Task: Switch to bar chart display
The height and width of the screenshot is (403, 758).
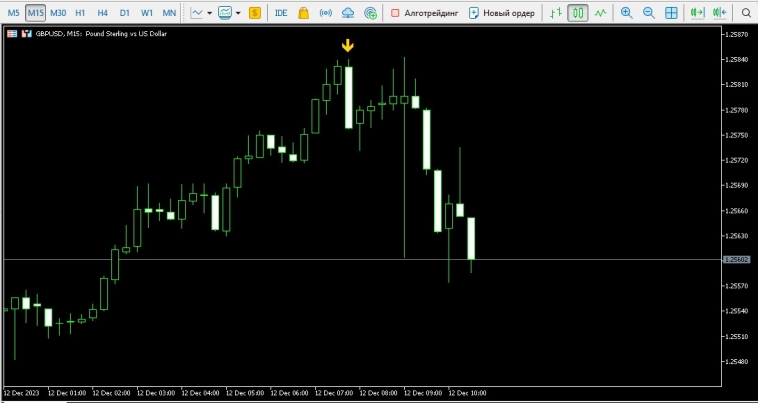Action: 556,13
